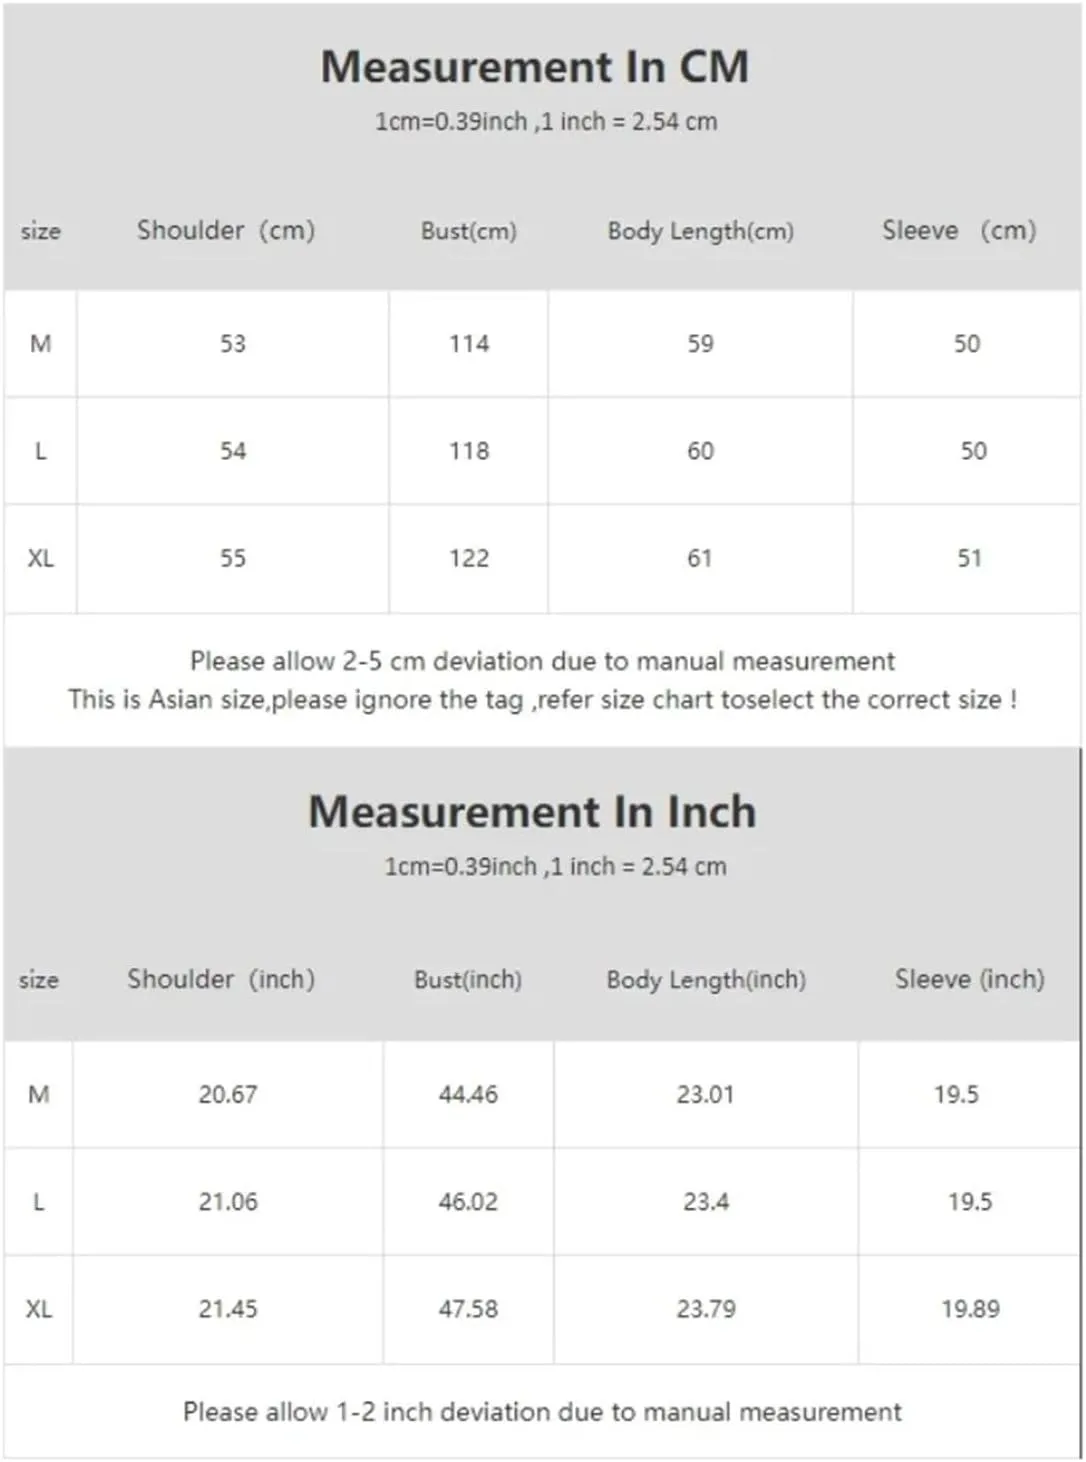Click the 'Measurement In CM' heading

click(x=535, y=67)
